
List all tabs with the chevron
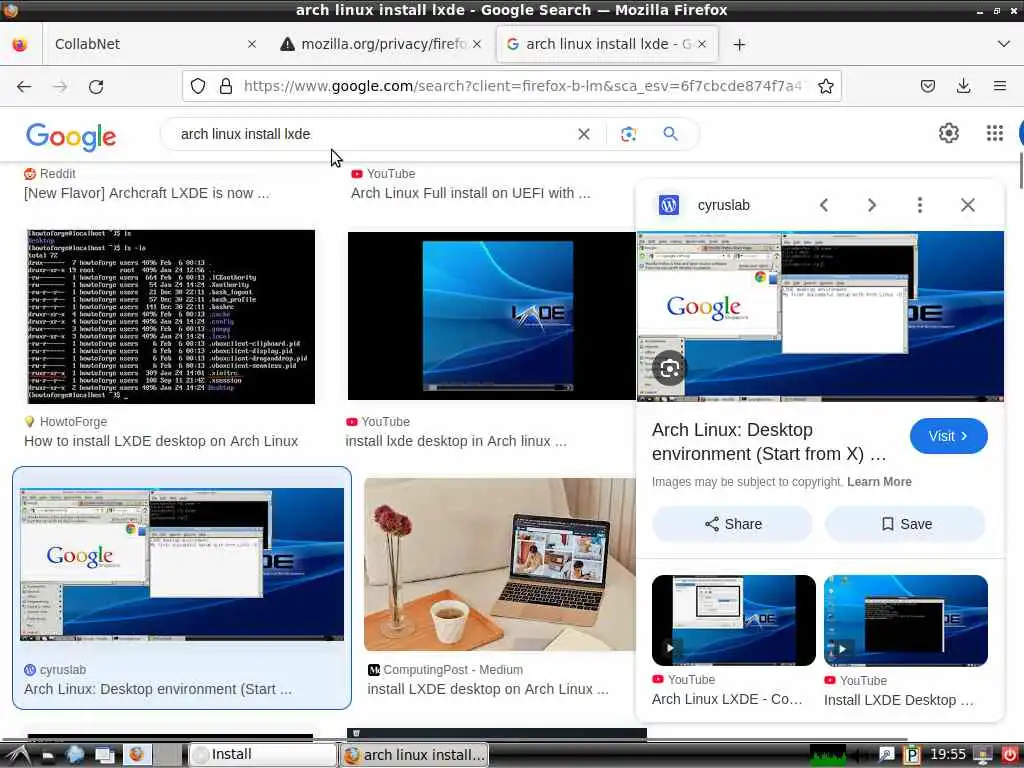click(x=1004, y=44)
